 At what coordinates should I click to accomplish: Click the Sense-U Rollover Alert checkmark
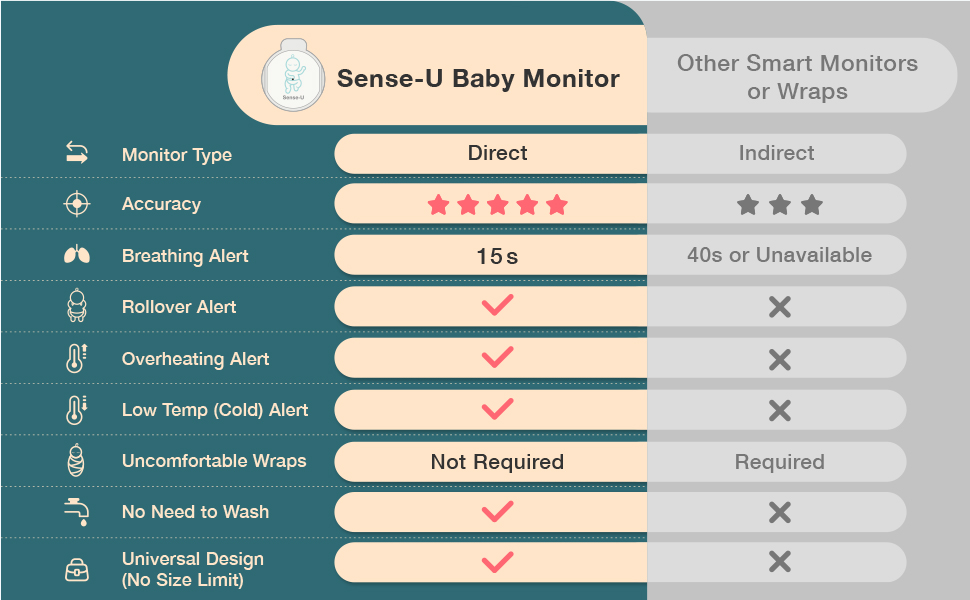(x=497, y=306)
